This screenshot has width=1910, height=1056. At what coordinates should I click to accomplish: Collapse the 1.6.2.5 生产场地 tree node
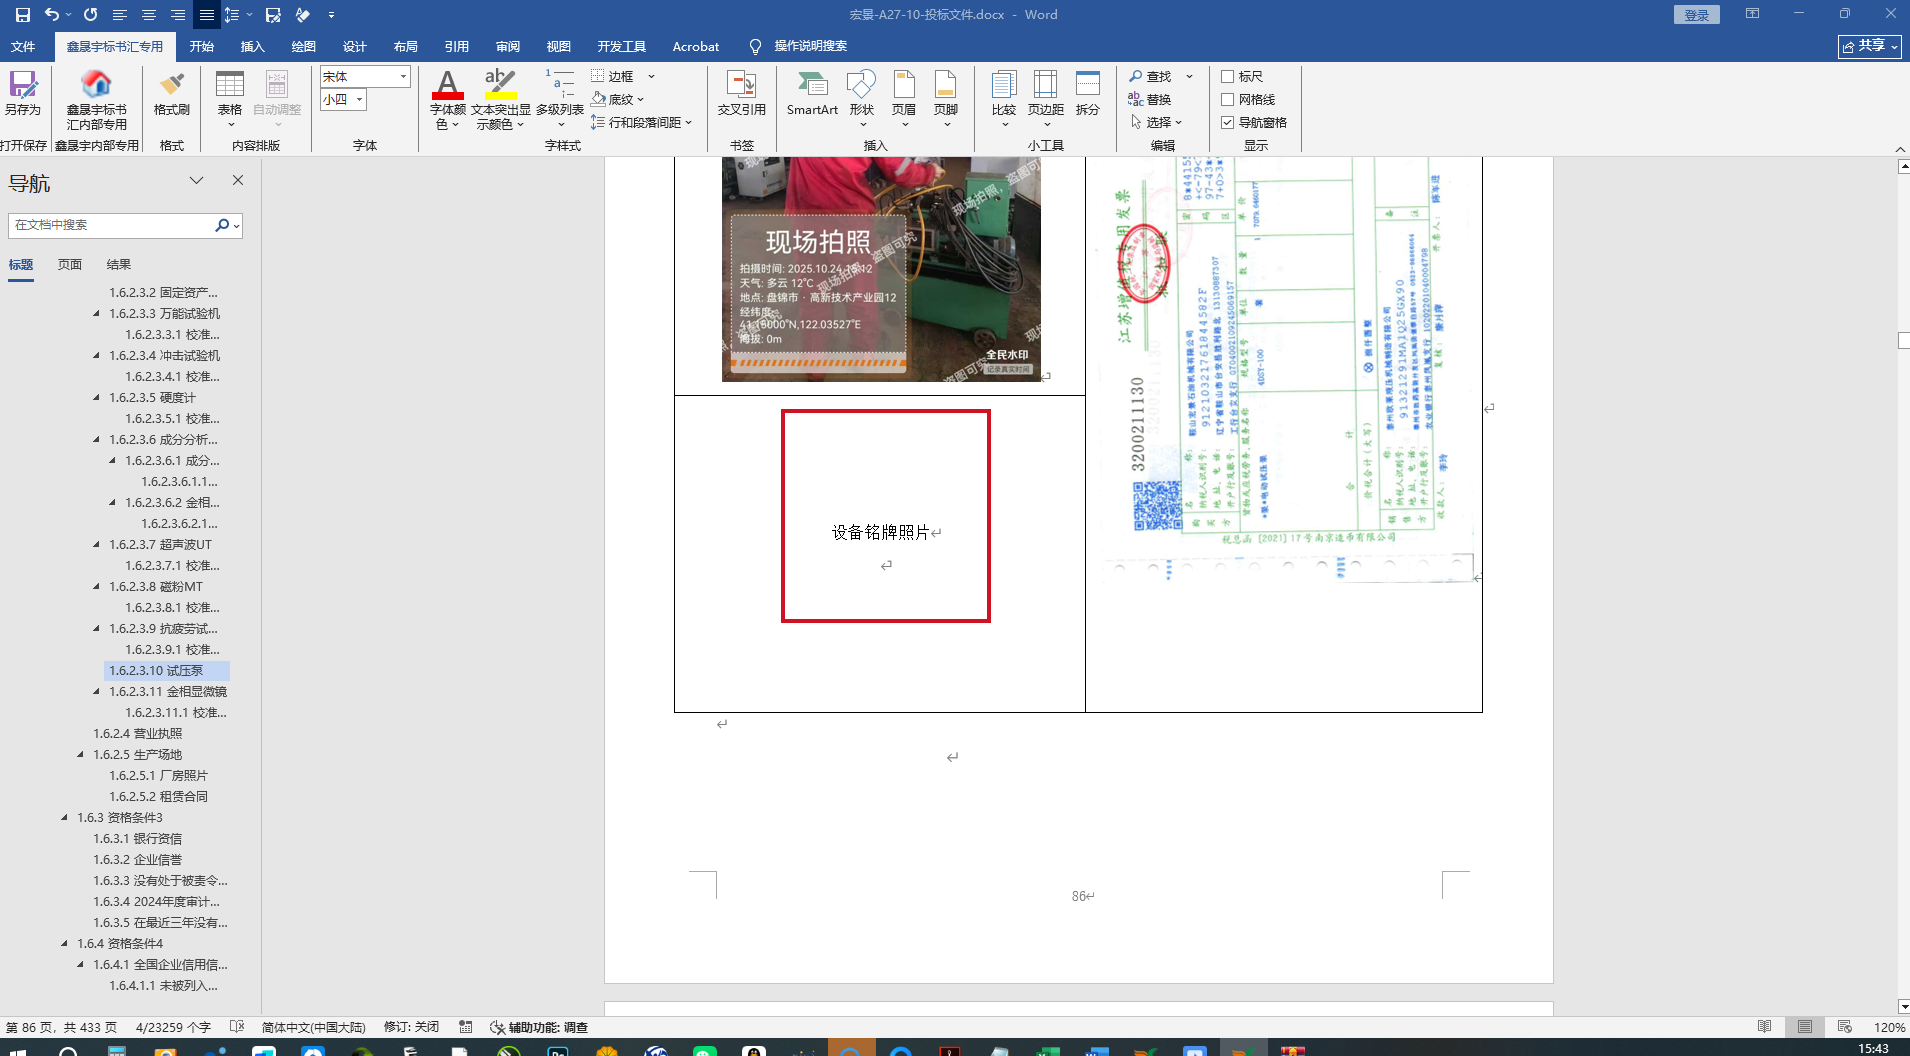[x=81, y=754]
